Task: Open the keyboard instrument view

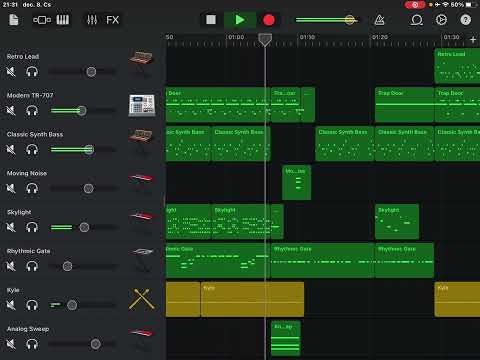Action: tap(63, 20)
